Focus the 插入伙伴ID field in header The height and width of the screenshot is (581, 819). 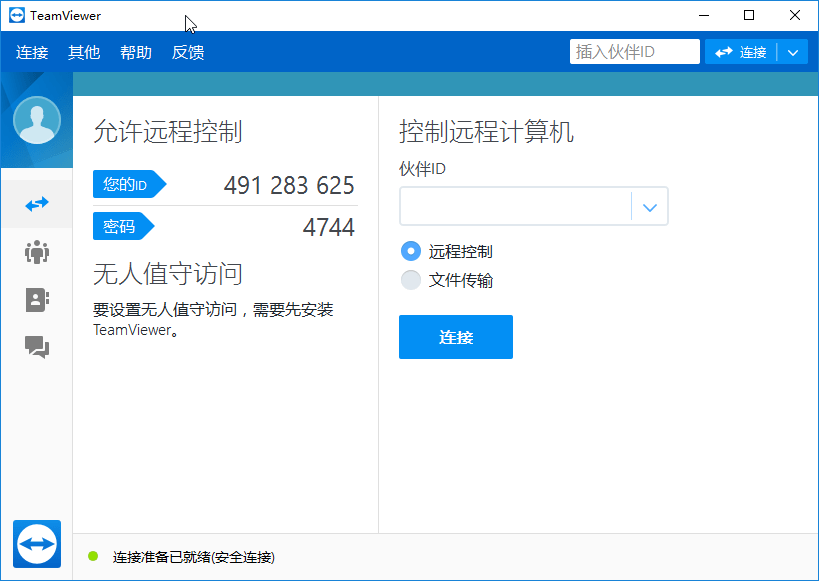click(x=634, y=52)
